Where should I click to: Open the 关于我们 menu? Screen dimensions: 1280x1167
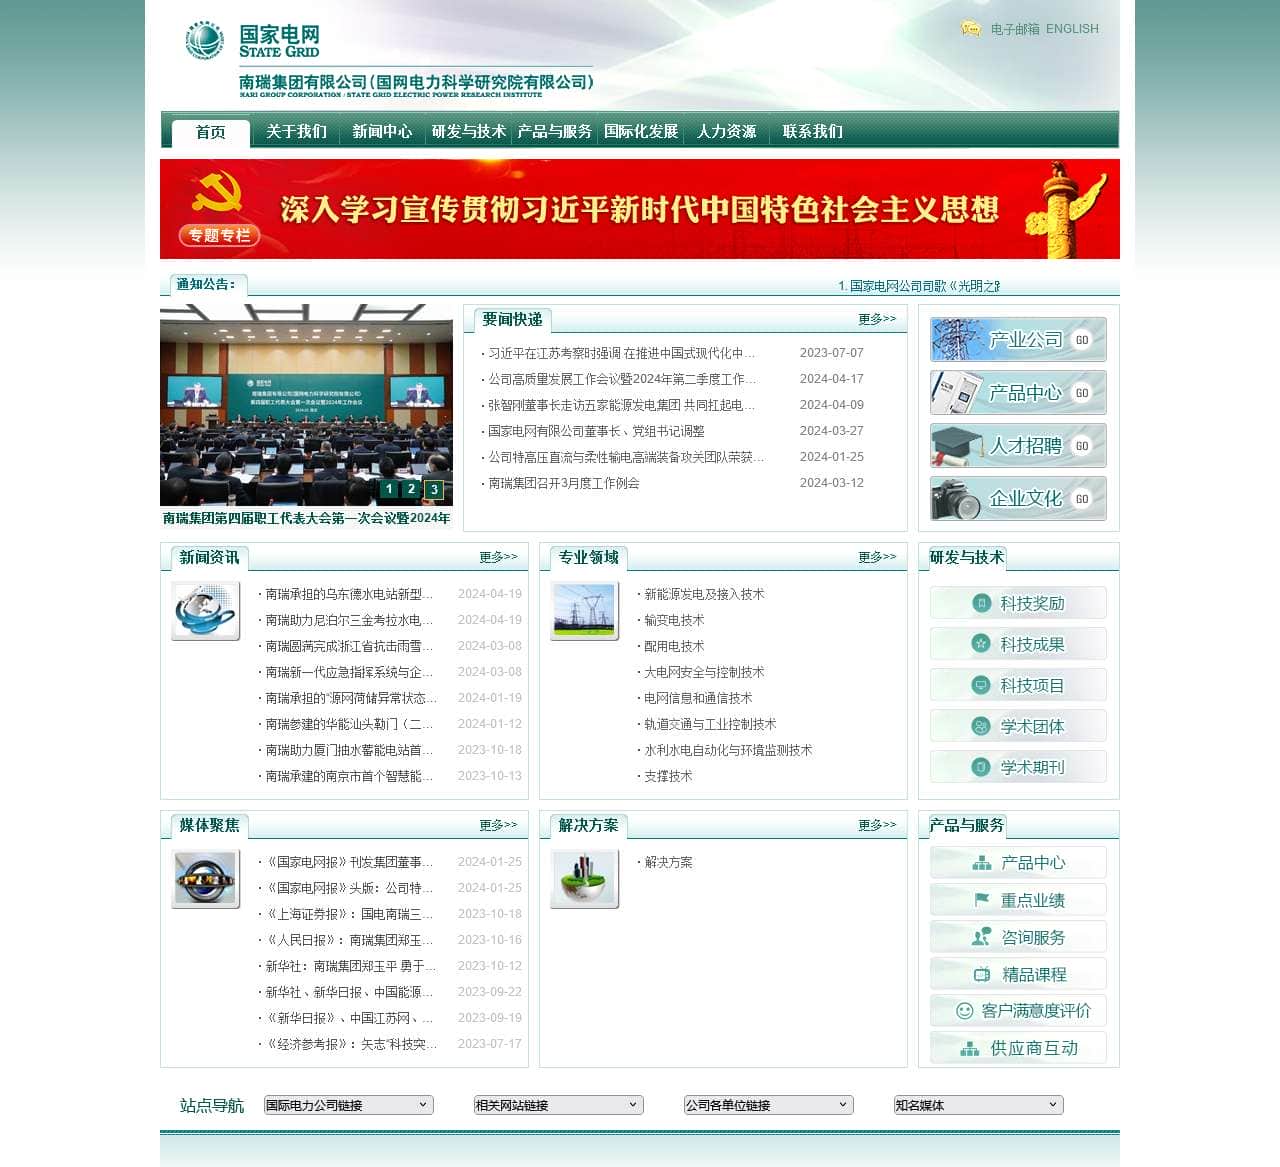coord(296,132)
